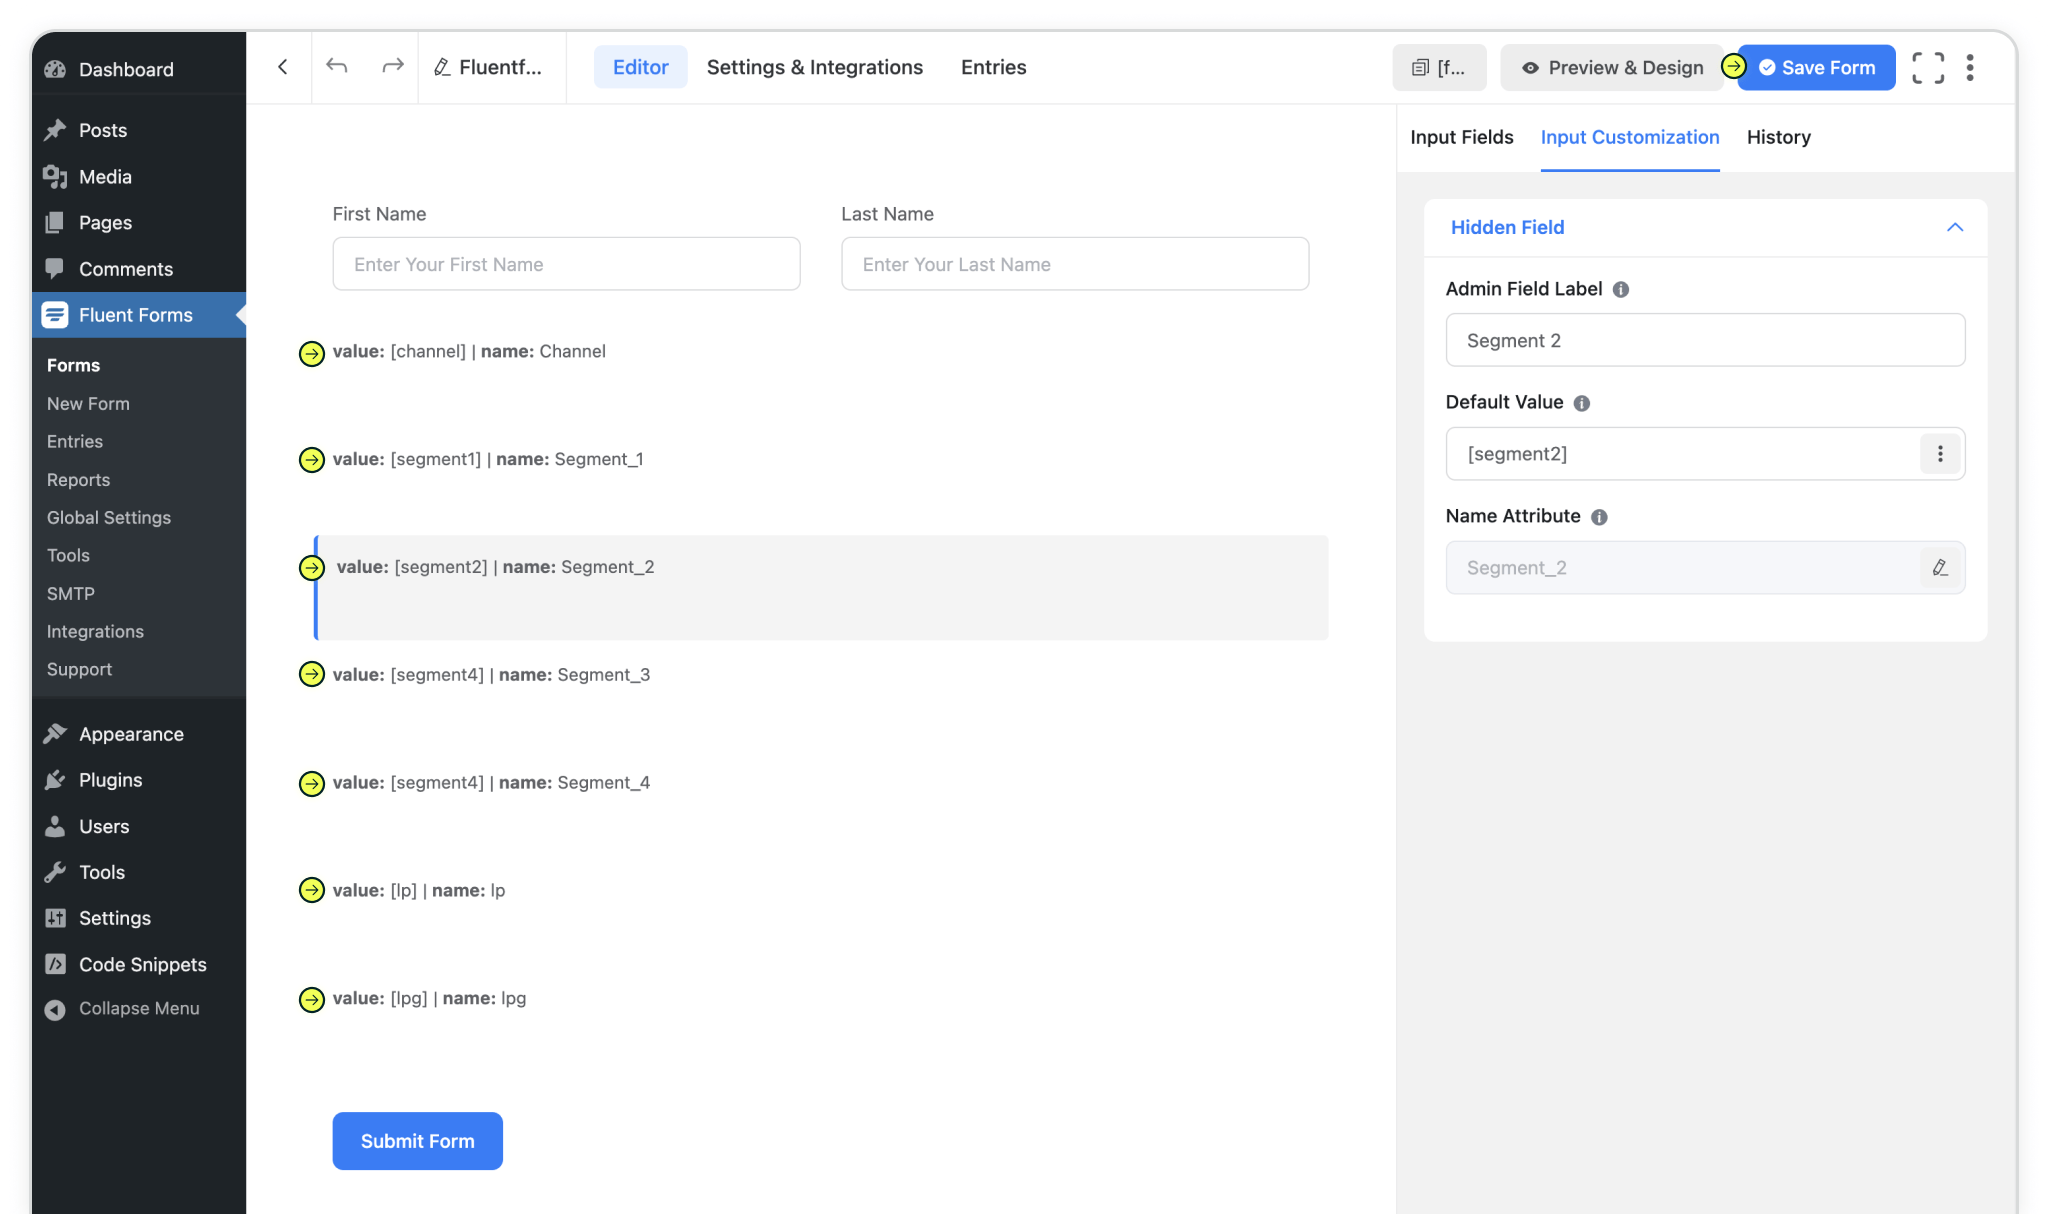Image resolution: width=2048 pixels, height=1214 pixels.
Task: Open Default Value shortcode options menu
Action: point(1939,454)
